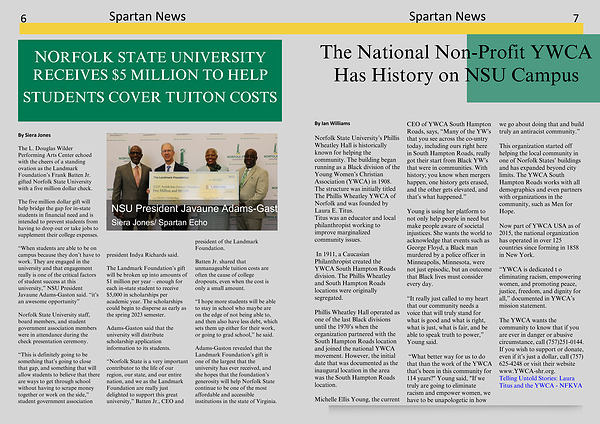Click page number 7

coord(576,18)
